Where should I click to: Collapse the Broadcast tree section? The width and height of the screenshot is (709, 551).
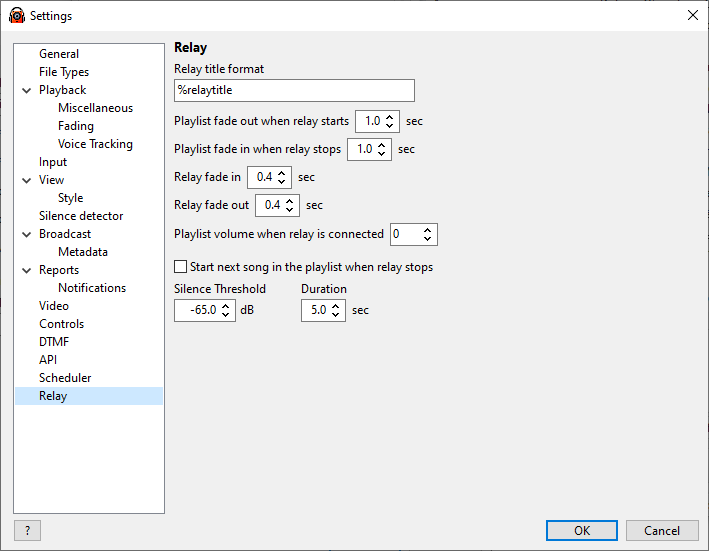point(27,234)
